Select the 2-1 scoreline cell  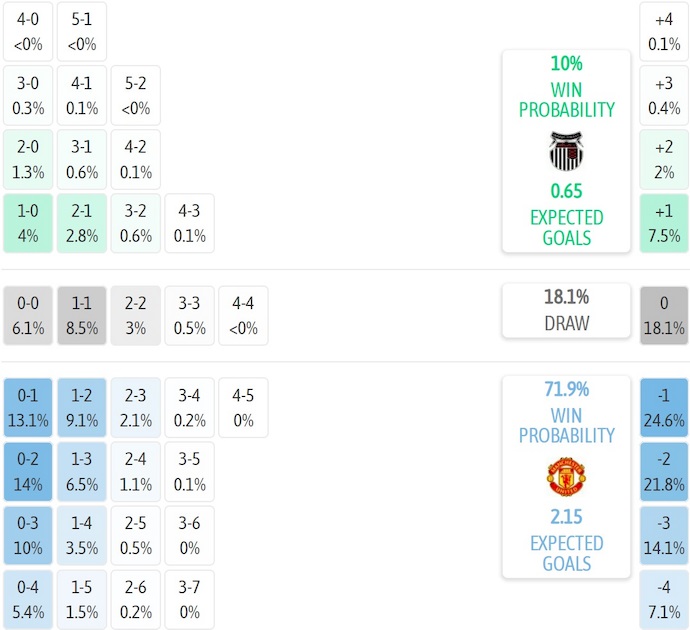[82, 223]
